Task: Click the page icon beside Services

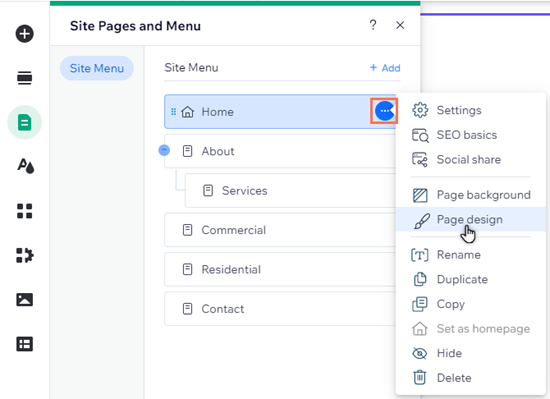Action: [208, 191]
